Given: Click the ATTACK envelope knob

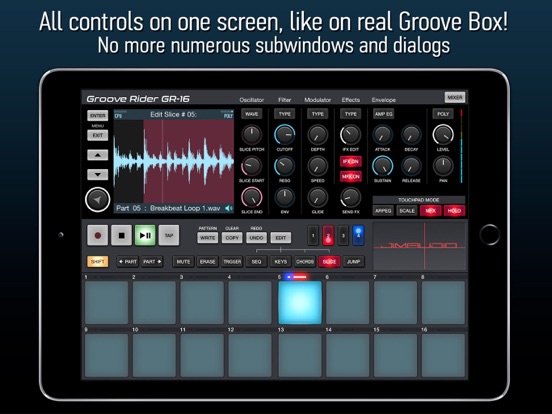Looking at the screenshot, I should click(x=383, y=134).
